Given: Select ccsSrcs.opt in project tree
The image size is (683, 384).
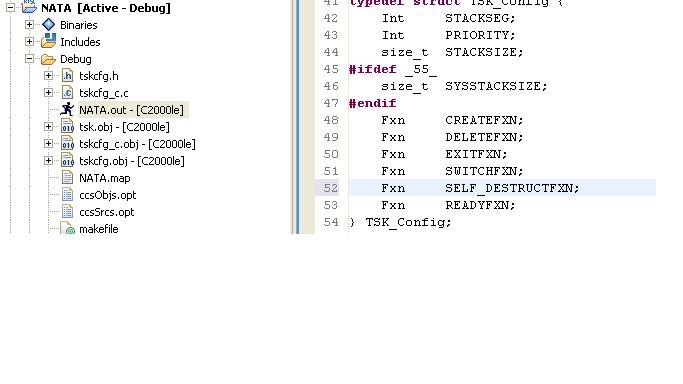Looking at the screenshot, I should point(107,212).
